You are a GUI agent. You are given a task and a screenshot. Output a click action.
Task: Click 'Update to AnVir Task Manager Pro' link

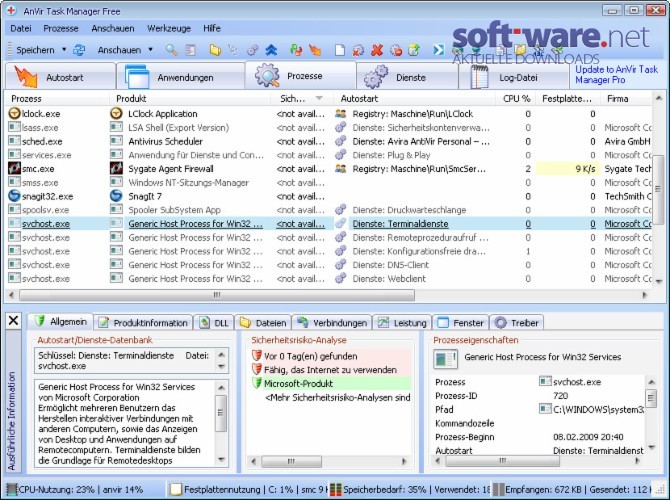(x=616, y=74)
